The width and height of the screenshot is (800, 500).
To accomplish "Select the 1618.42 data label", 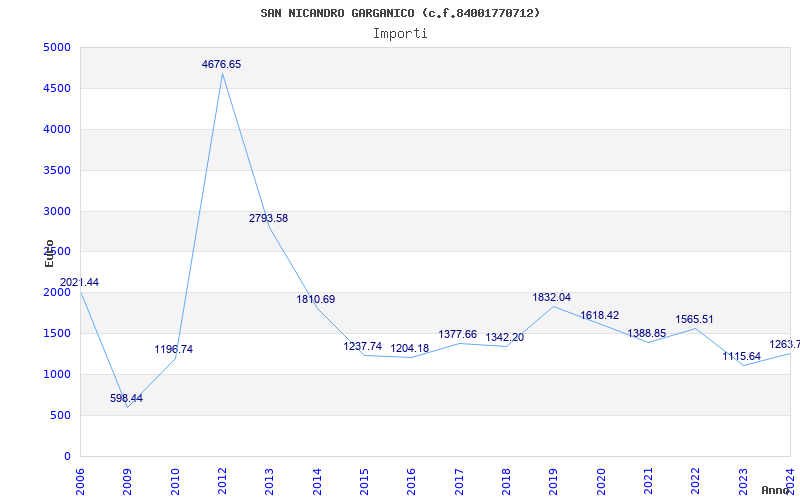I will (x=599, y=315).
